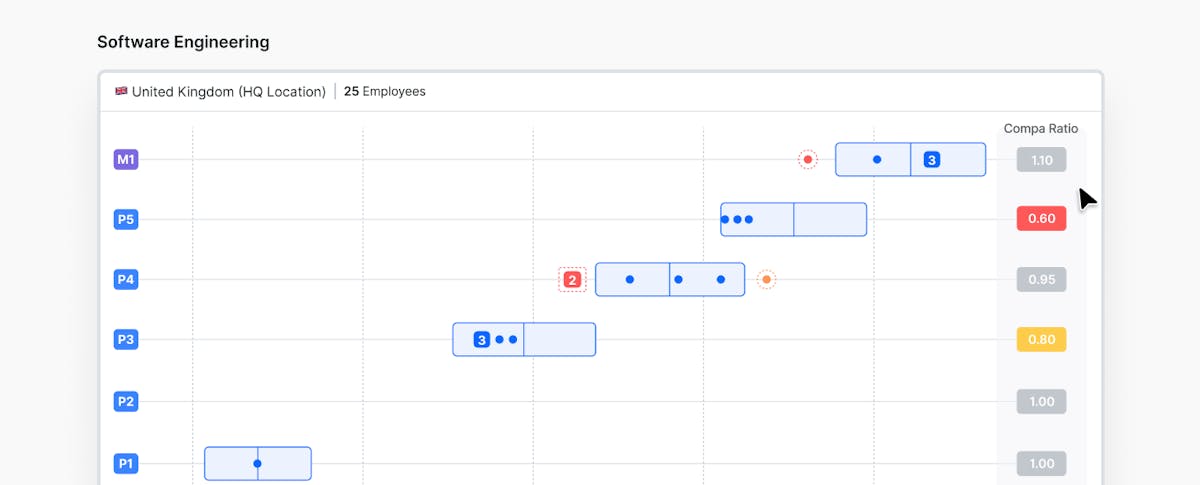Open the blue cluster of 3 in P3 band
This screenshot has height=485, width=1200.
[481, 339]
